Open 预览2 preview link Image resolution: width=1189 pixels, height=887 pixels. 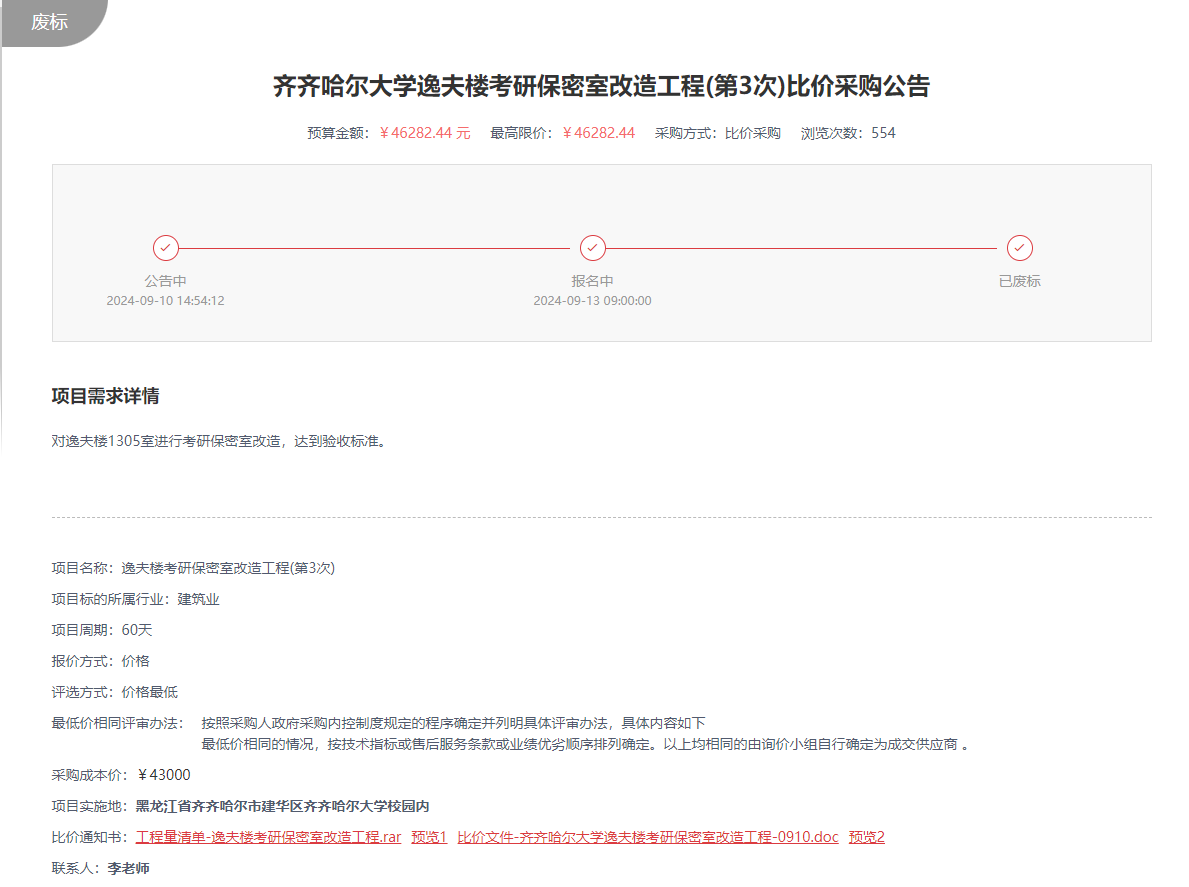point(867,837)
